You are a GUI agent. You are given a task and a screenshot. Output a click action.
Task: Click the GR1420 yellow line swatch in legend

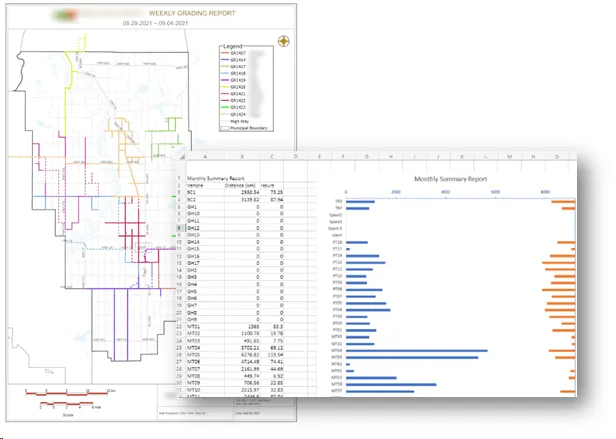click(225, 87)
